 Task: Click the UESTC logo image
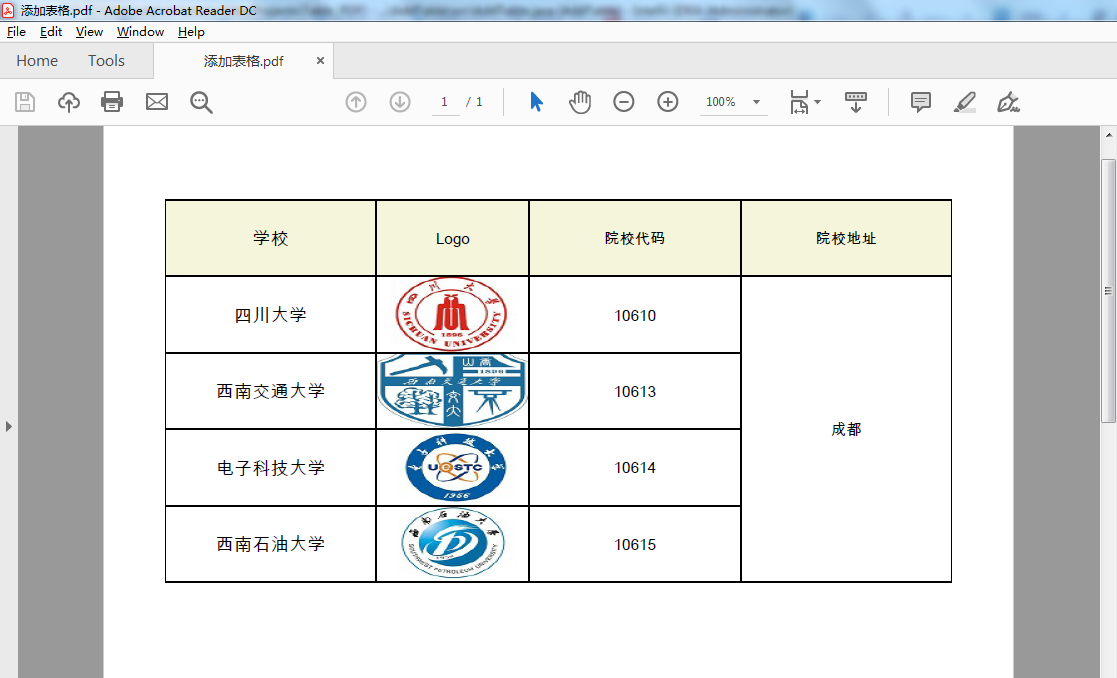click(x=455, y=467)
